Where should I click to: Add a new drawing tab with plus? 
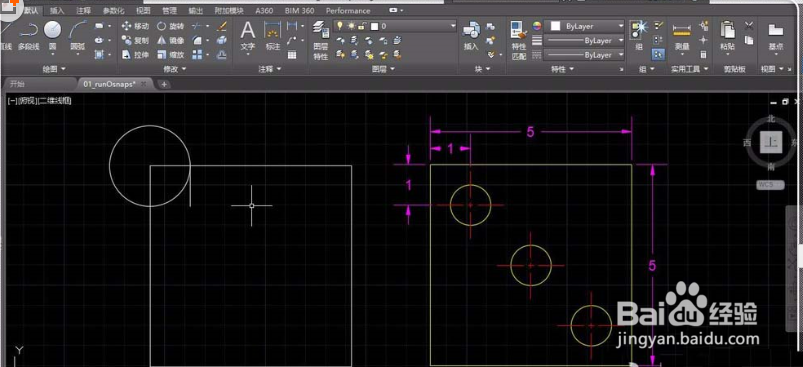tap(164, 84)
